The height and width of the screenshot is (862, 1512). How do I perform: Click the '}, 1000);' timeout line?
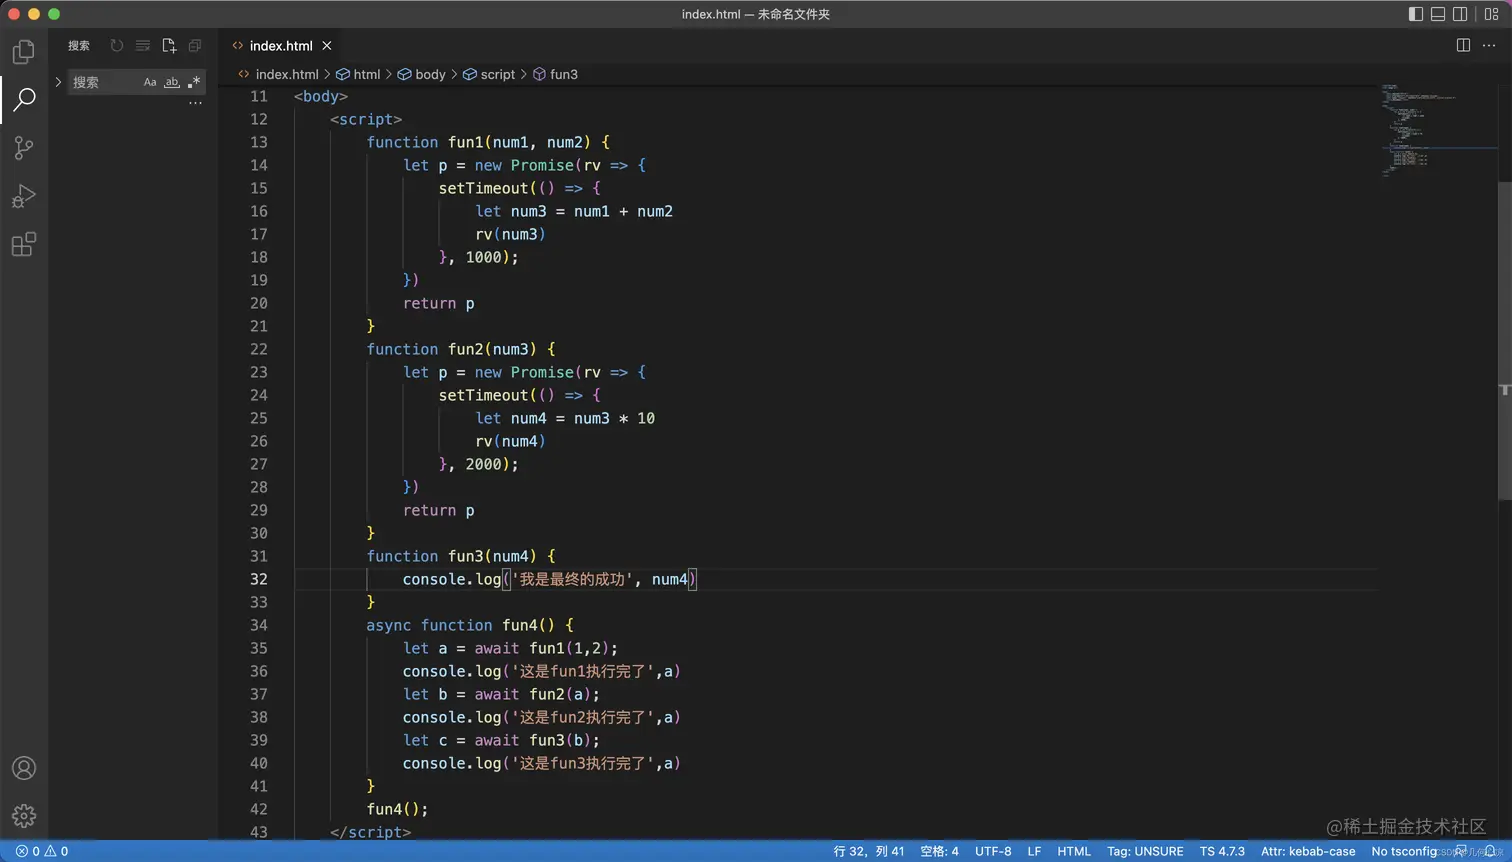point(479,257)
